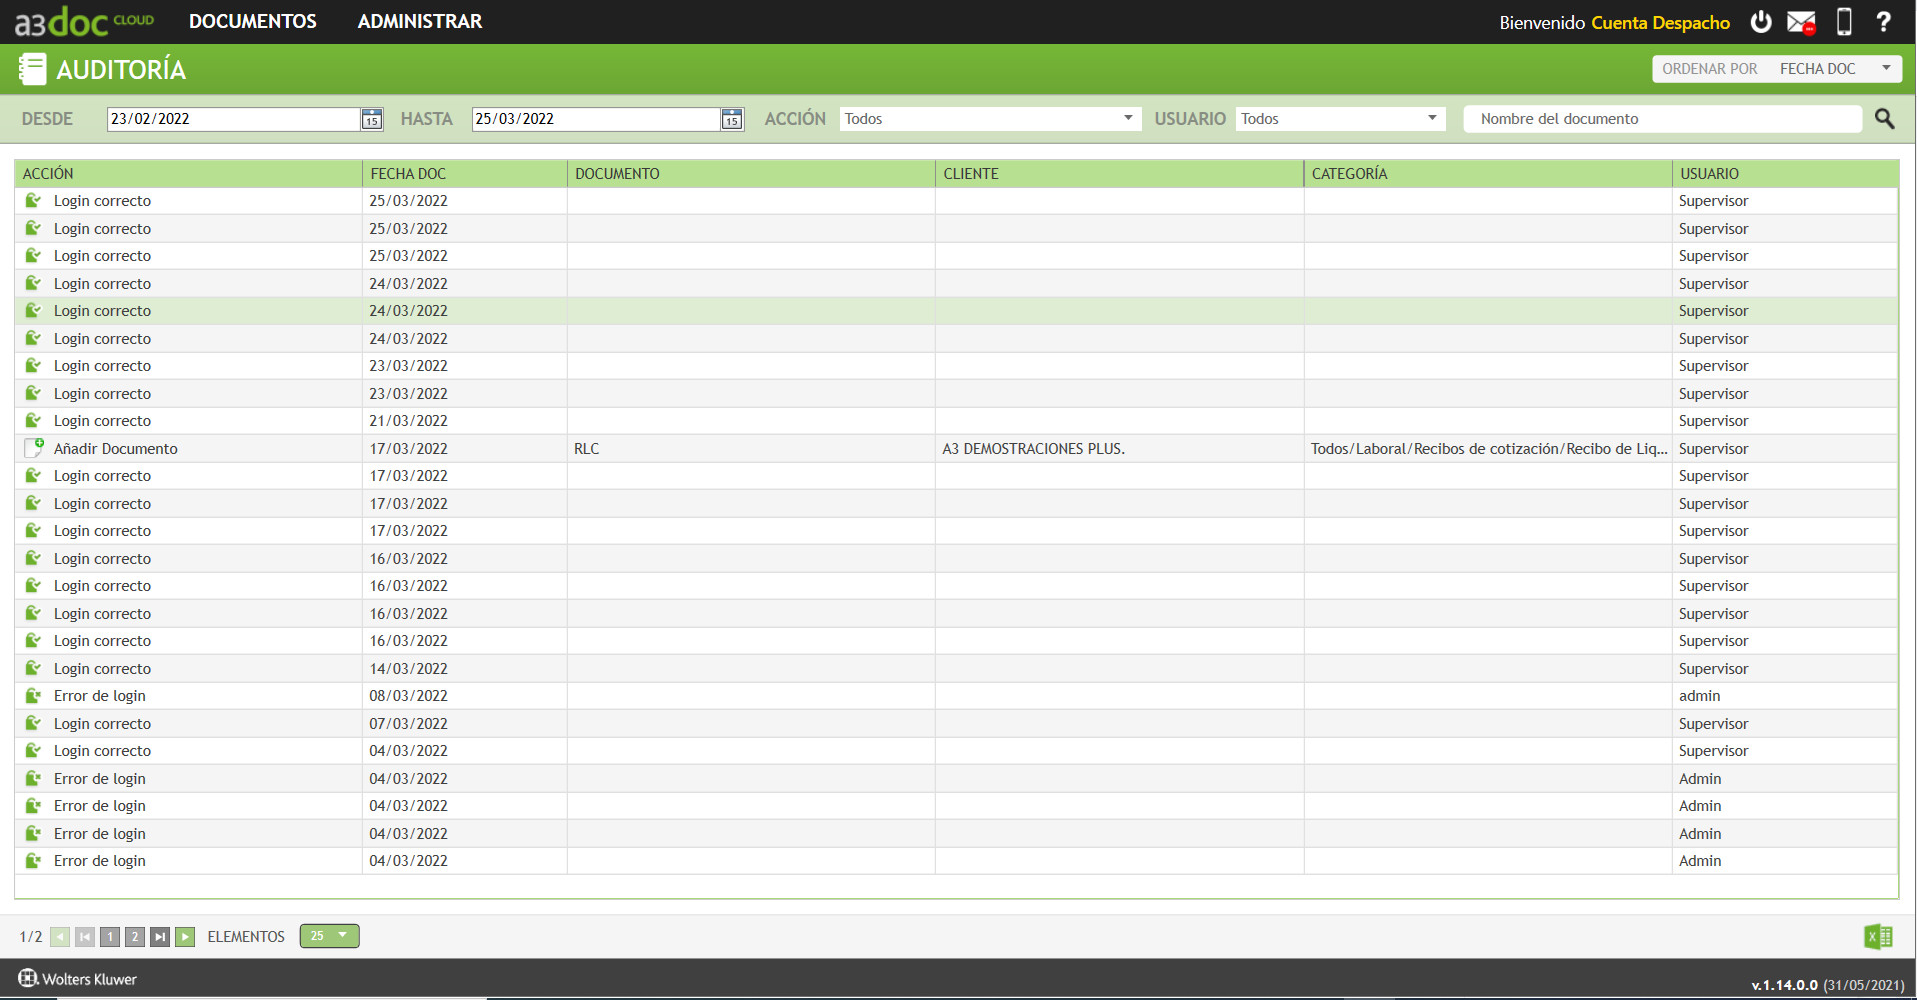This screenshot has height=1000, width=1917.
Task: Open the elements per page dropdown
Action: (329, 936)
